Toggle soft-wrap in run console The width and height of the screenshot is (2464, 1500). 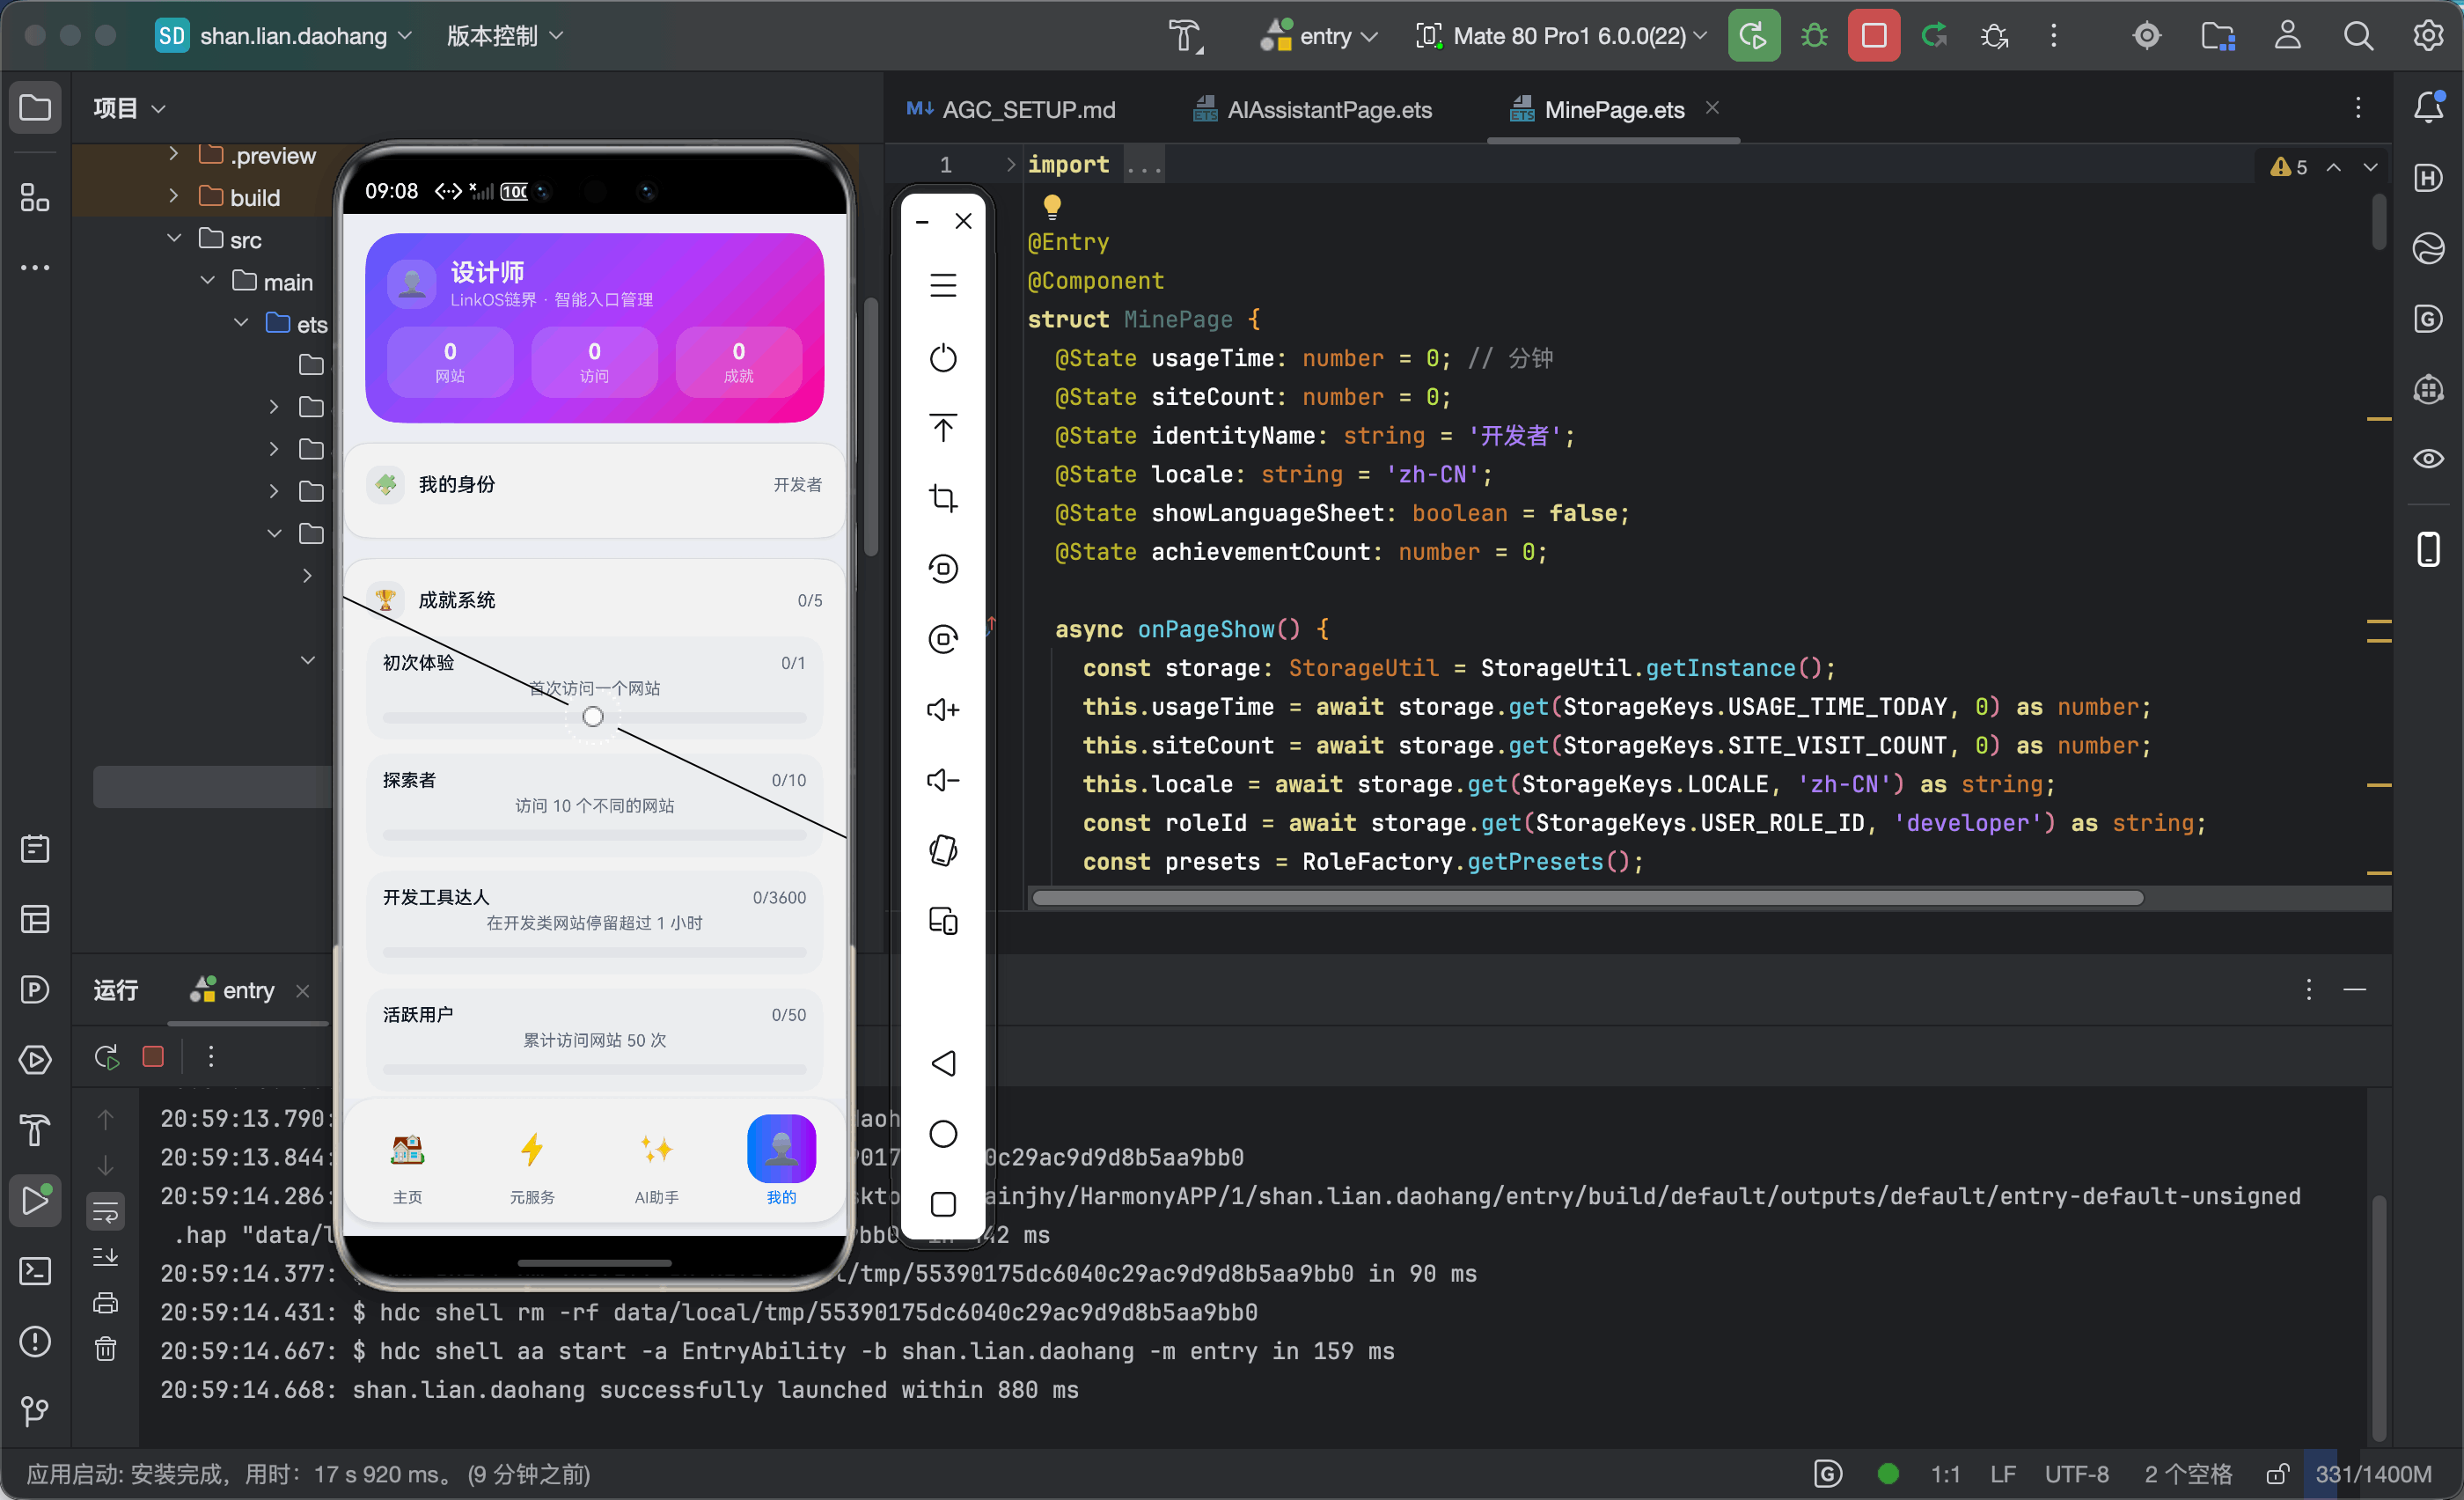(x=105, y=1212)
